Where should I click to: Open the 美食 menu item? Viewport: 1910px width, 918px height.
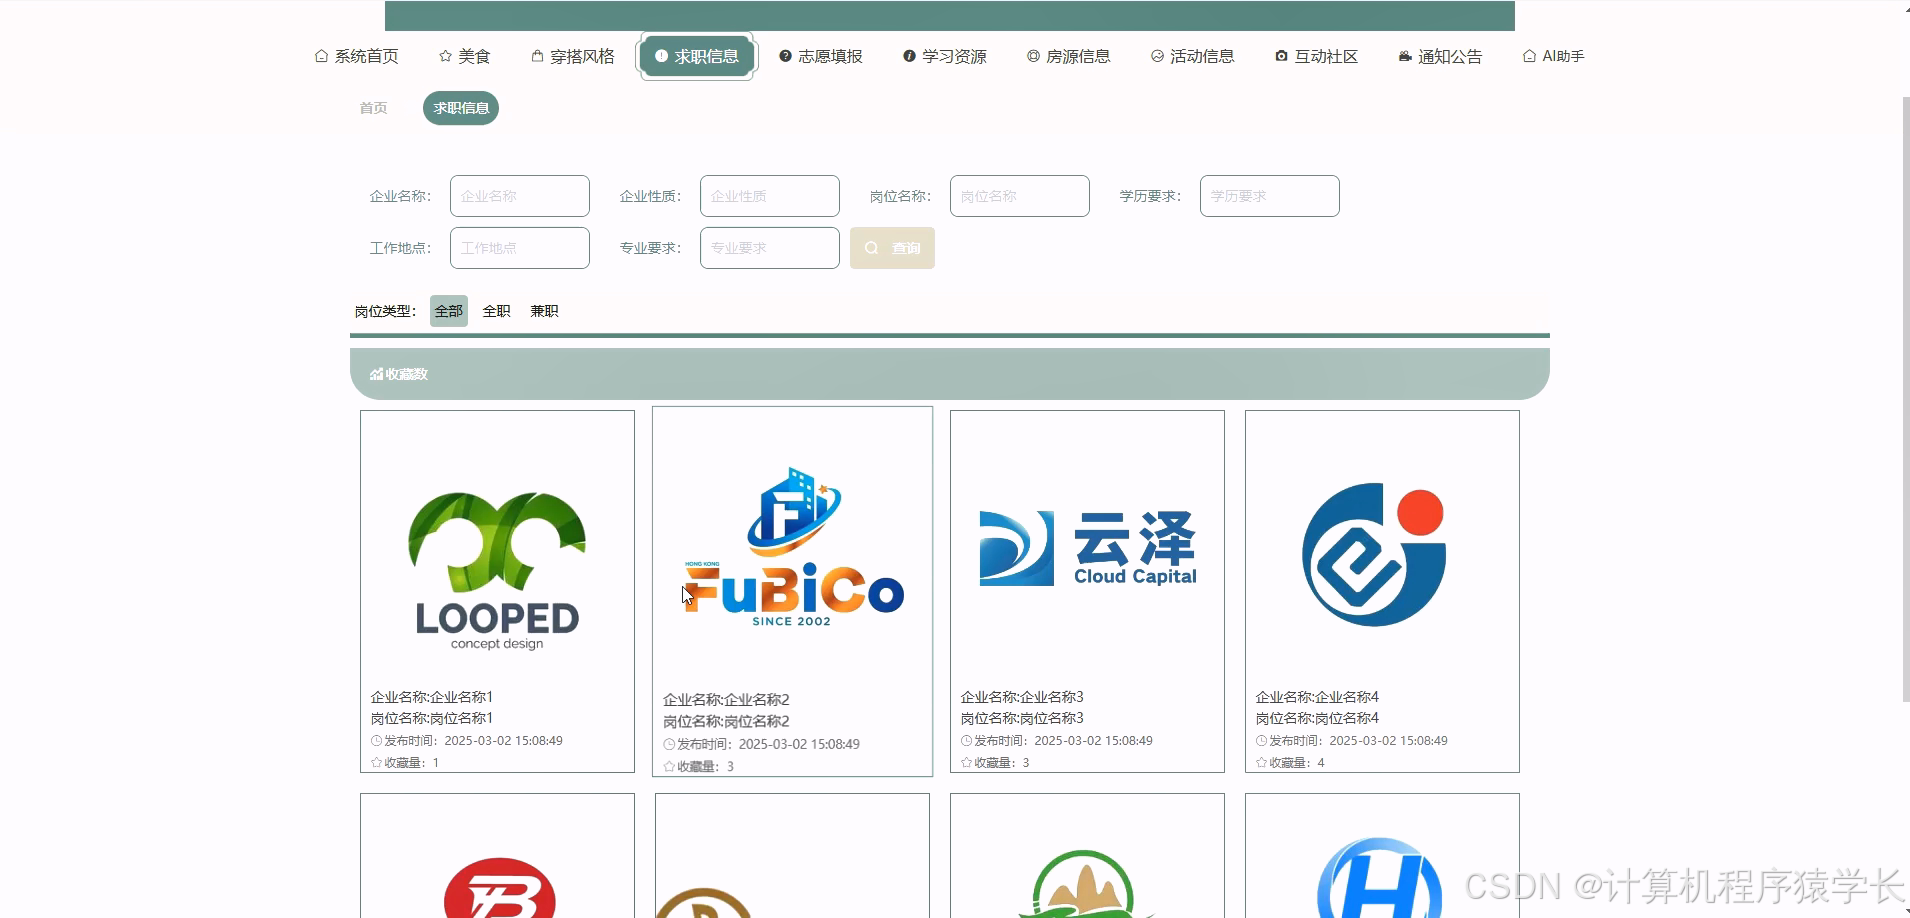click(x=464, y=56)
